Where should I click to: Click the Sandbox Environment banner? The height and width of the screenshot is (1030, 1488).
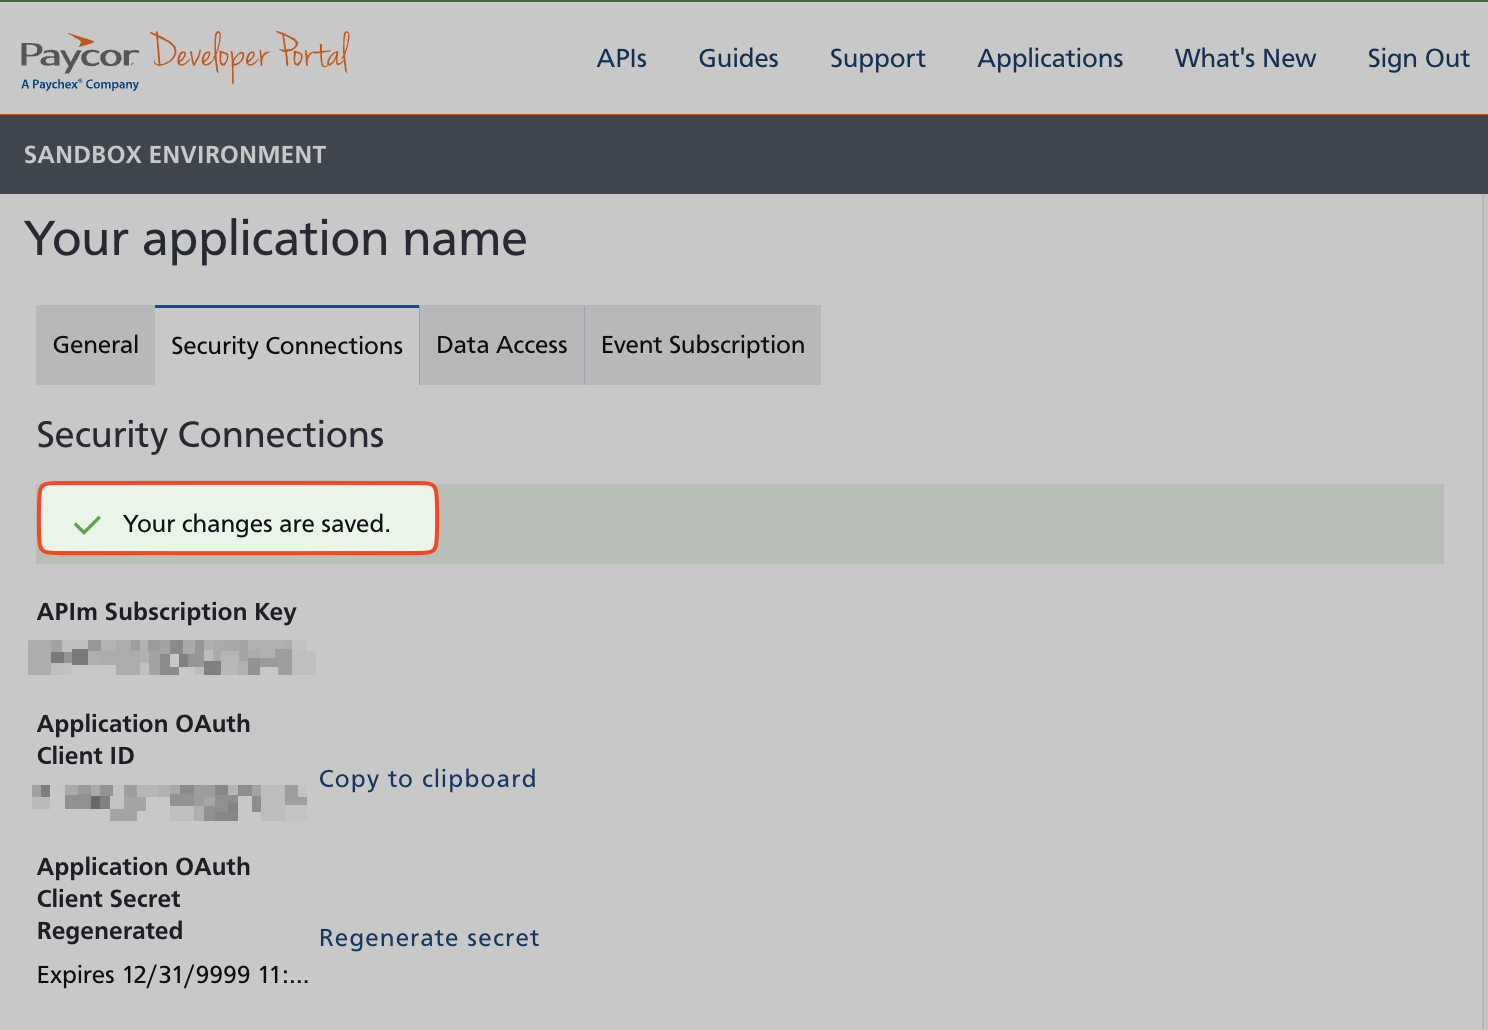[175, 155]
